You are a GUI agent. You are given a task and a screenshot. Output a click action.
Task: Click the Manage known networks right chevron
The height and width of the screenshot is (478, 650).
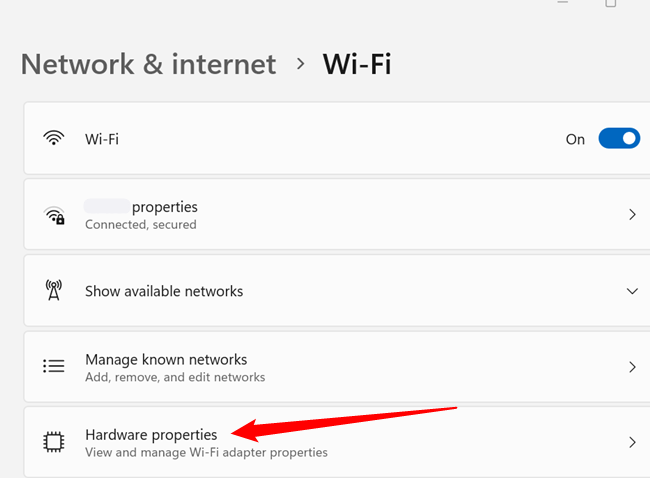coord(631,367)
